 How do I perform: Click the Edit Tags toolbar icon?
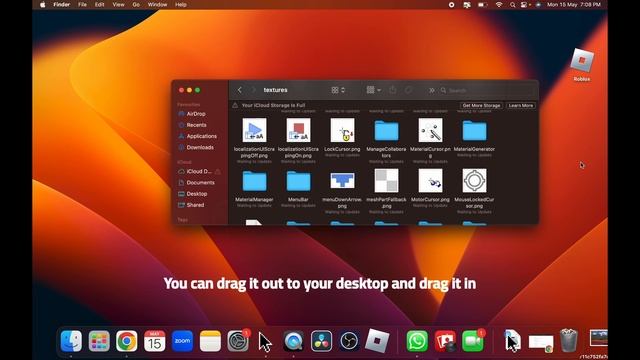coord(409,90)
